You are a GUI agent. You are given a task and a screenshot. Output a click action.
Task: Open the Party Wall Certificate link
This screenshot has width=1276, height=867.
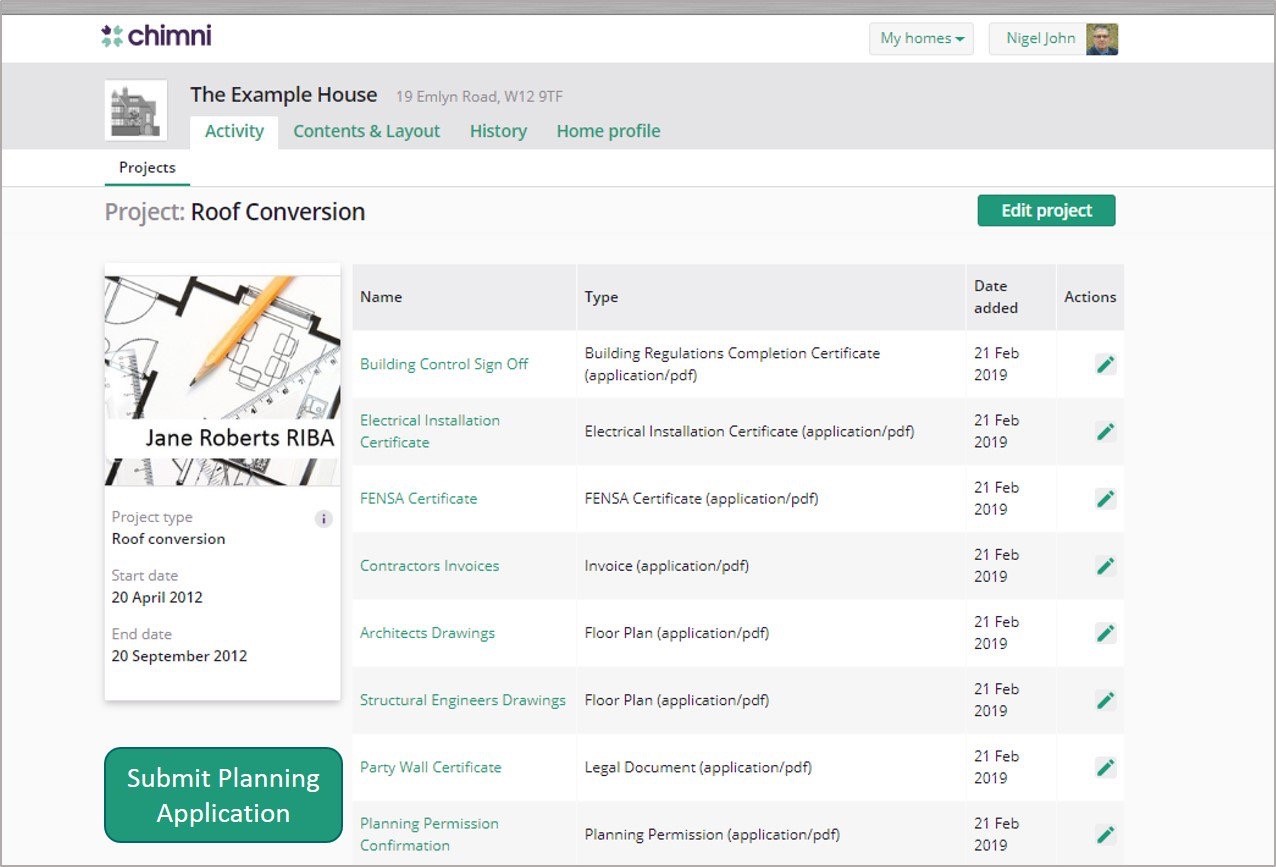pyautogui.click(x=430, y=767)
